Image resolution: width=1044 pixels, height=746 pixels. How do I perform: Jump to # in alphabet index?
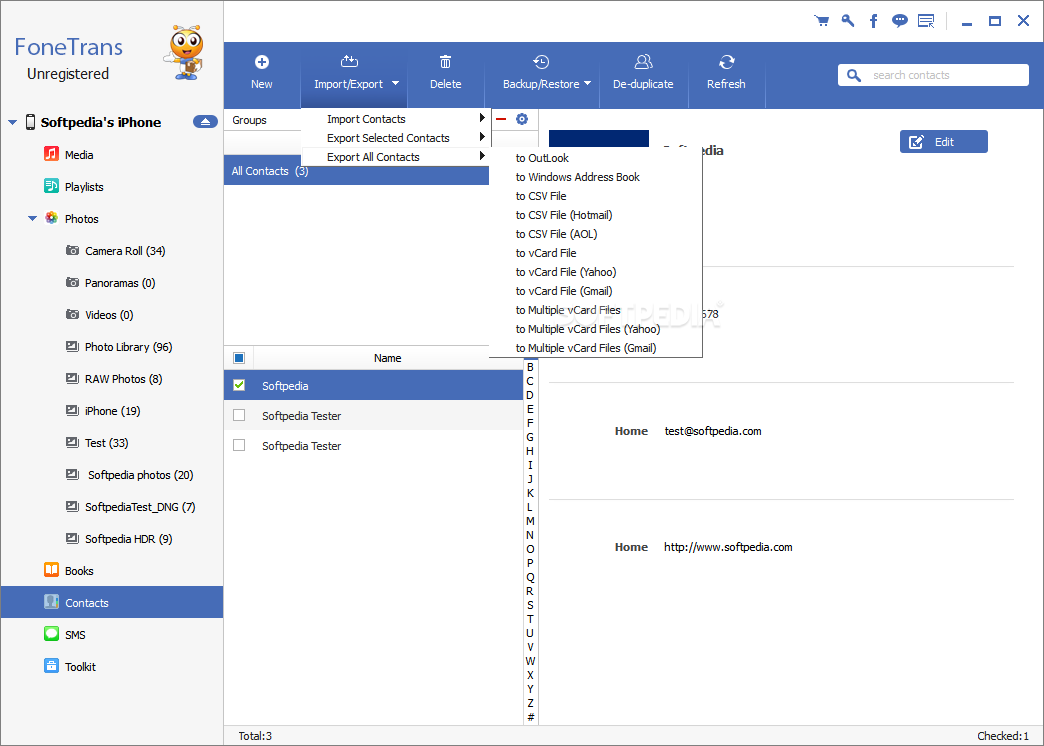point(530,717)
